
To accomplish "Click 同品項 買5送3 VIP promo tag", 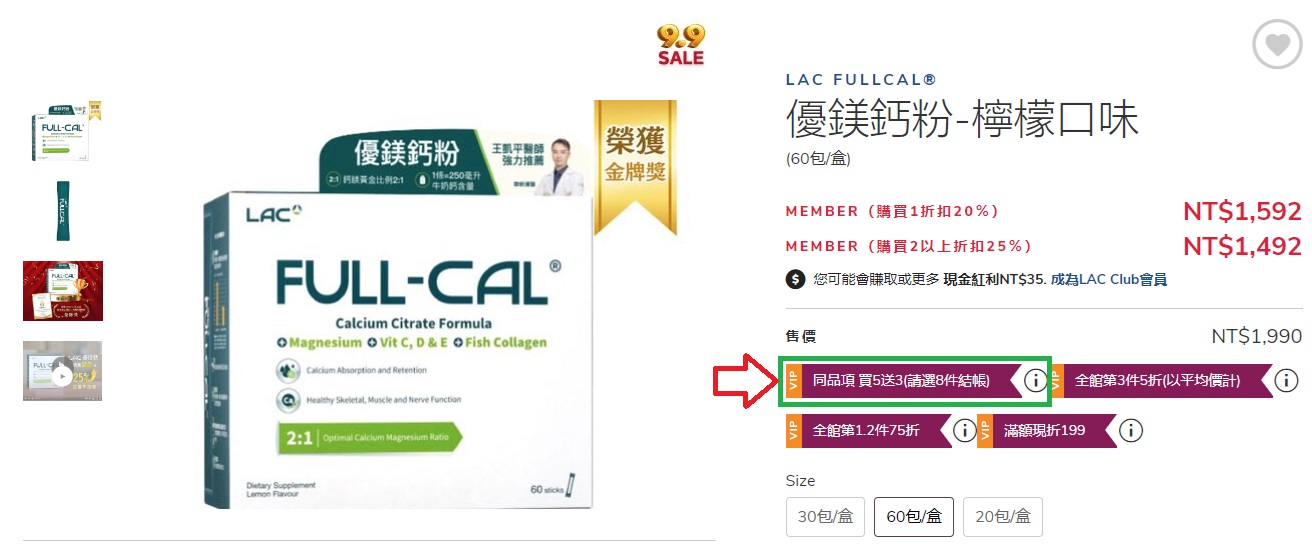I will (902, 380).
